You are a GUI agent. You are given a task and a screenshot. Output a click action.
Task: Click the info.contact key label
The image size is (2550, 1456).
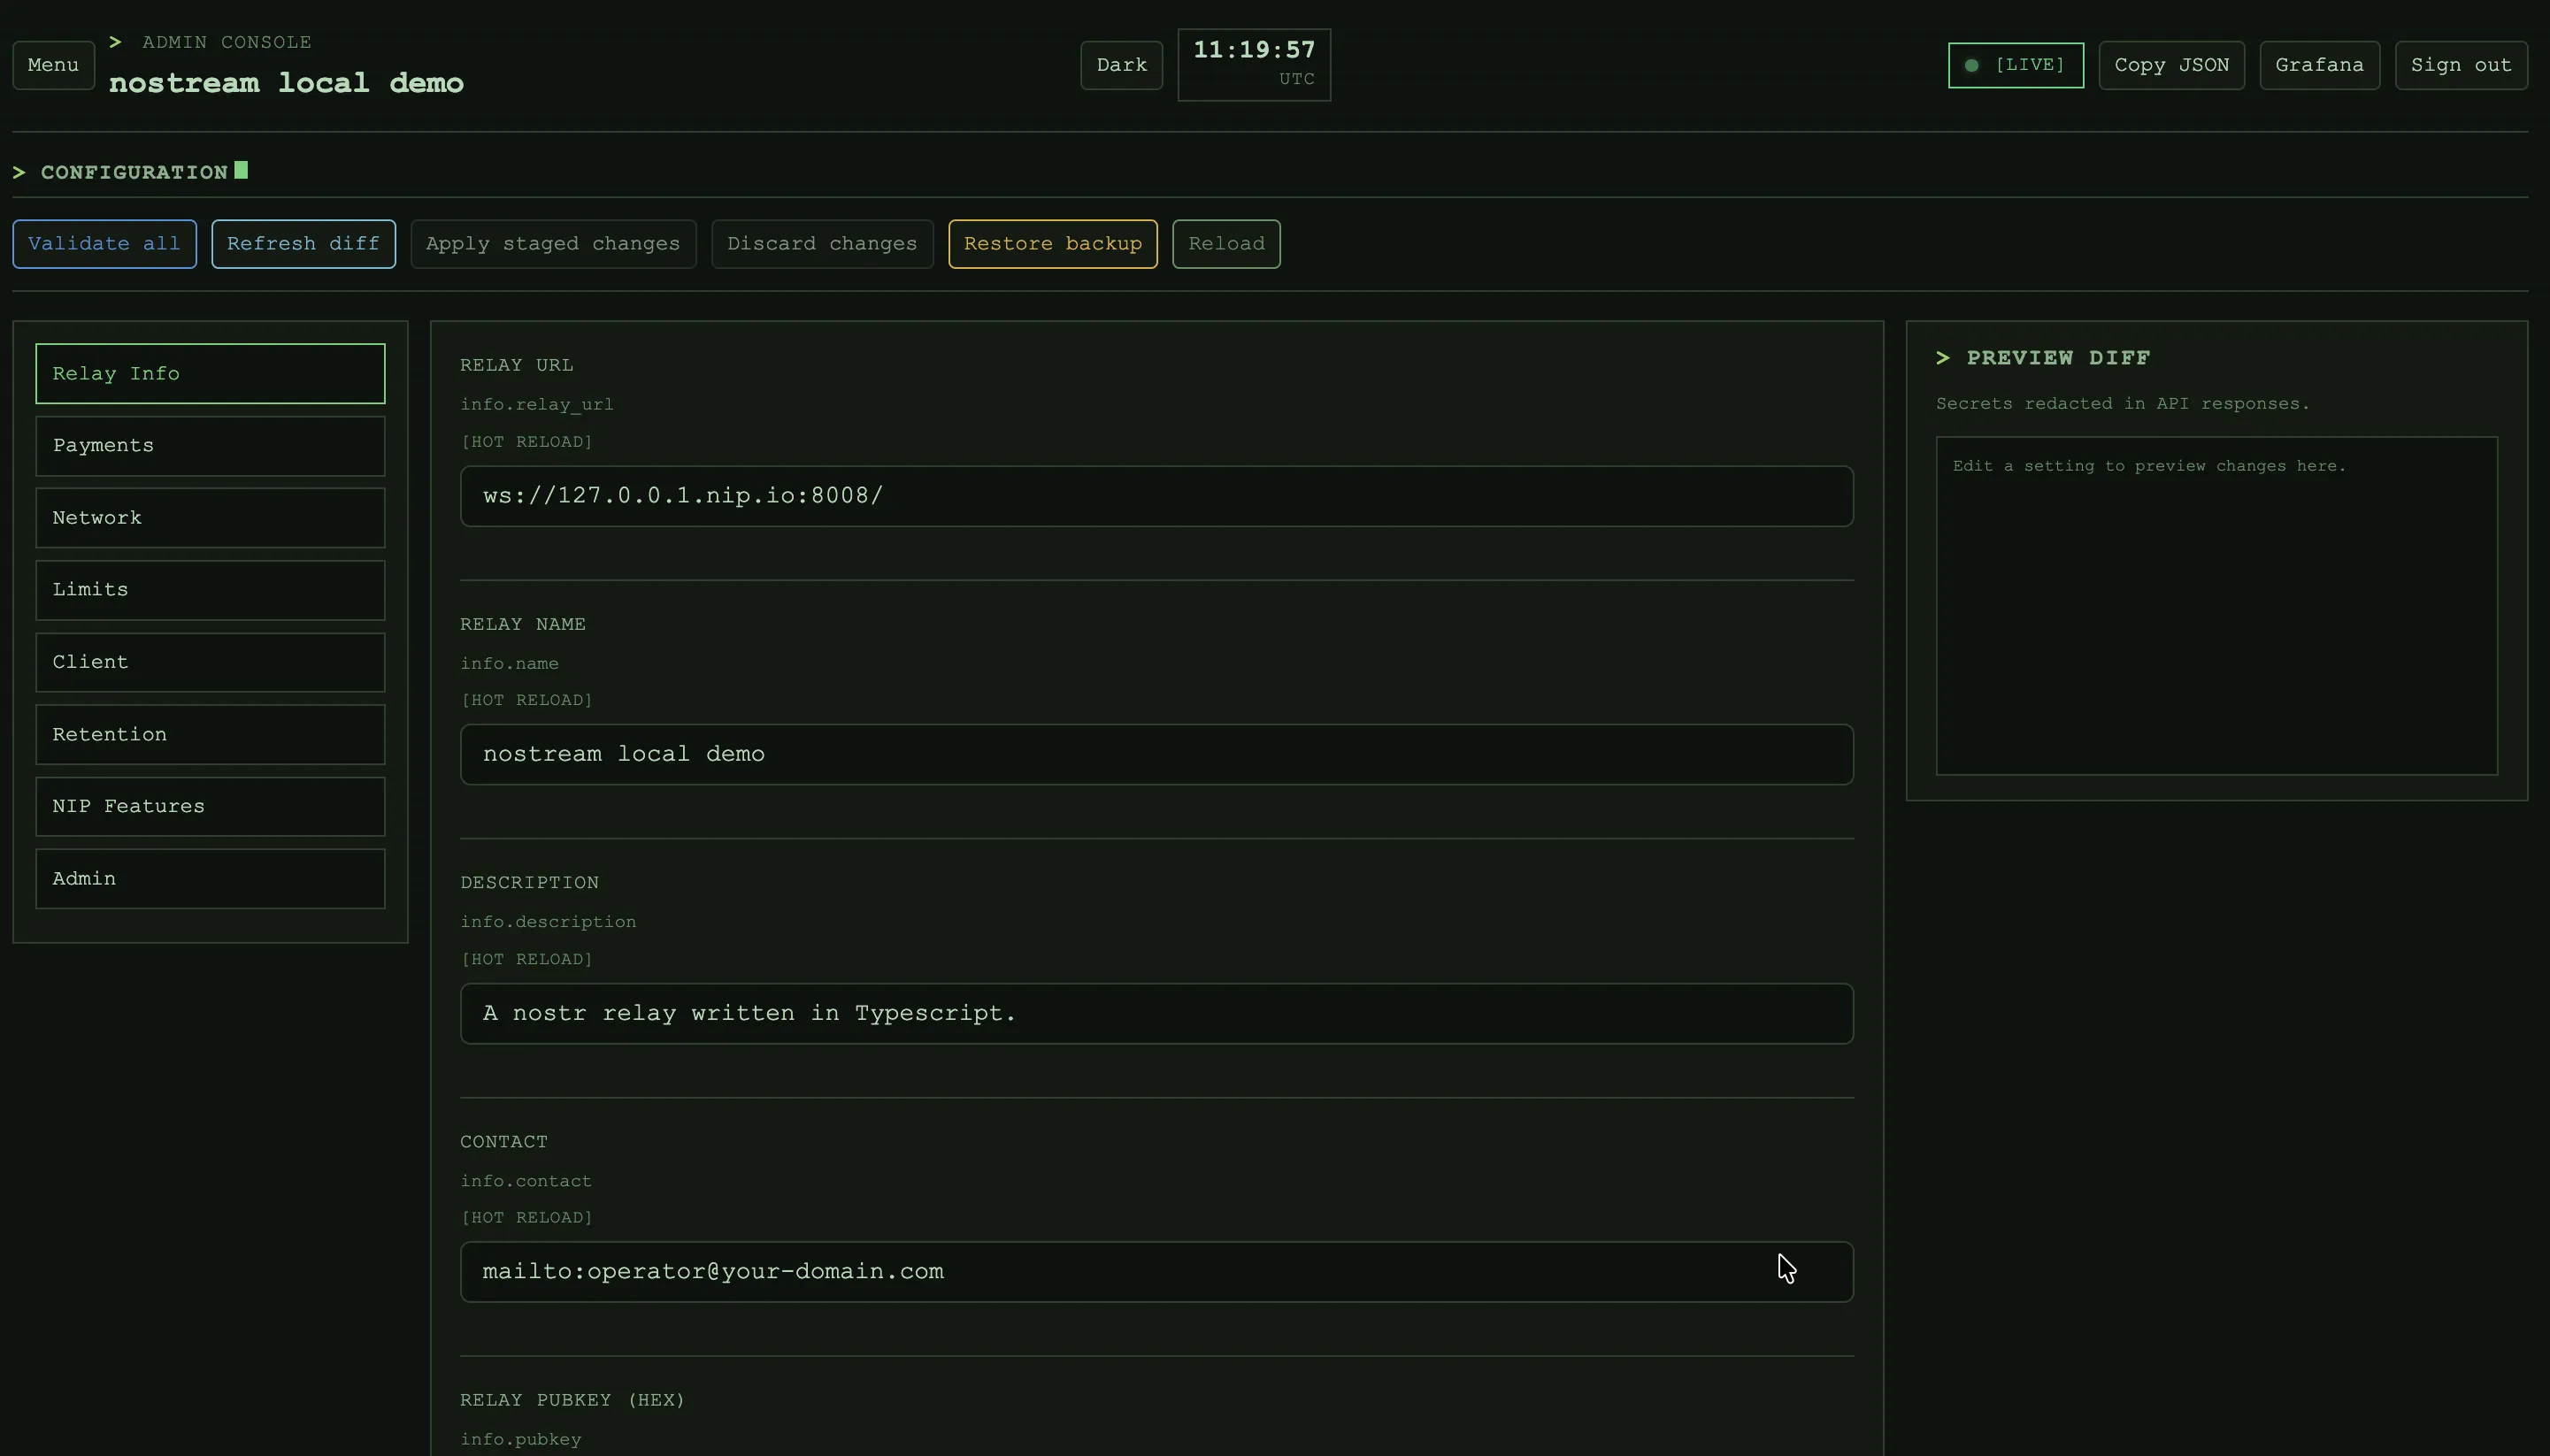[526, 1181]
